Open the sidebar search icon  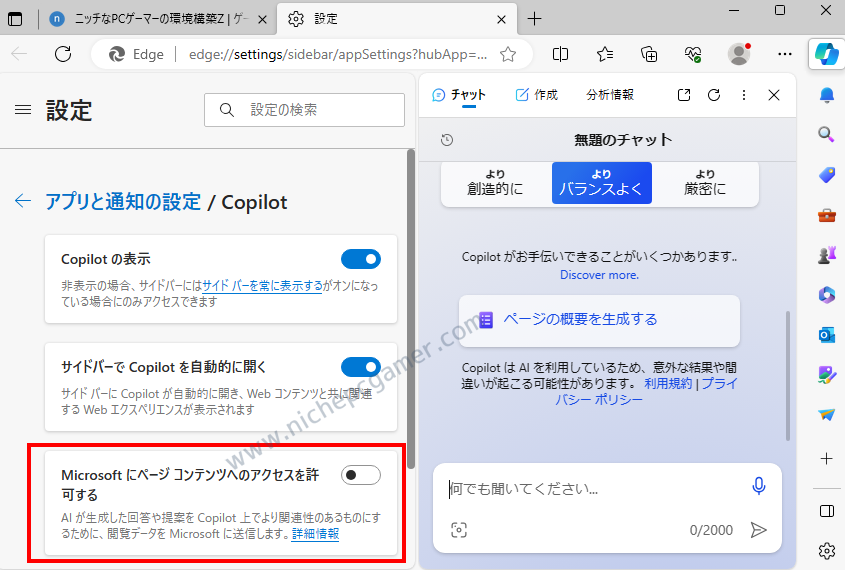pos(826,134)
